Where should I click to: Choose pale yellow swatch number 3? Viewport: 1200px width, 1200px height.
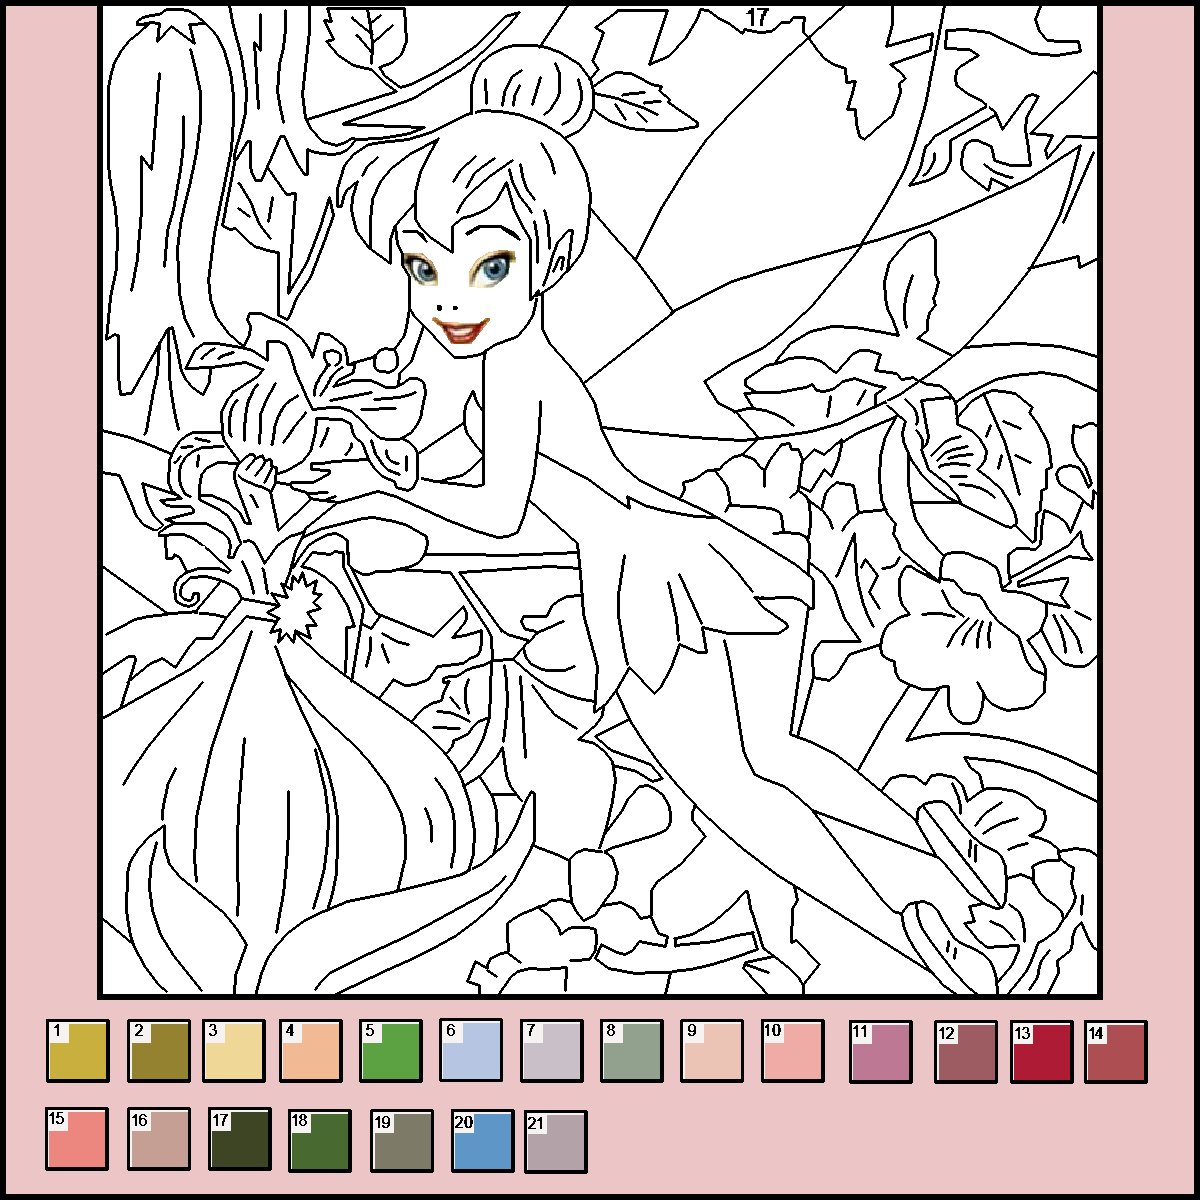pos(234,1051)
